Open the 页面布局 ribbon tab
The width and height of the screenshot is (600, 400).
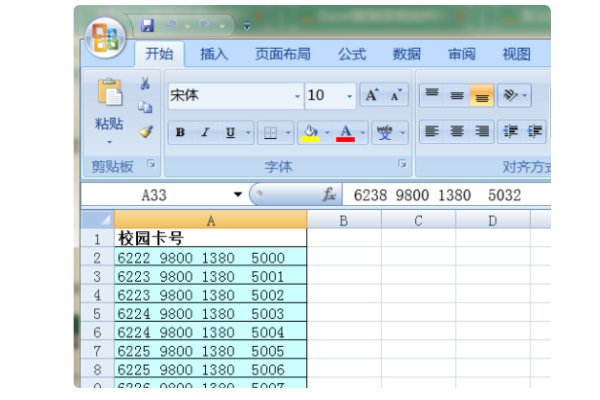[283, 54]
